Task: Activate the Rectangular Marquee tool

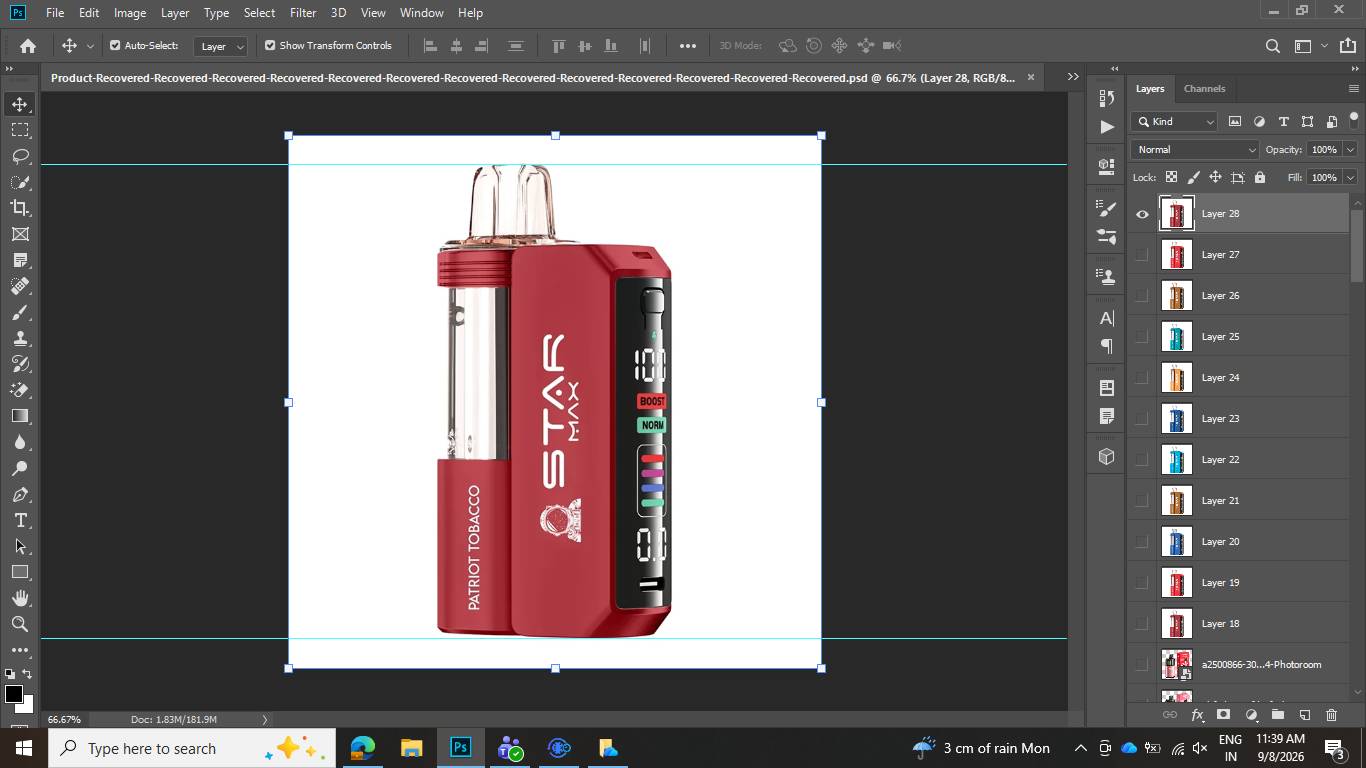Action: [x=20, y=130]
